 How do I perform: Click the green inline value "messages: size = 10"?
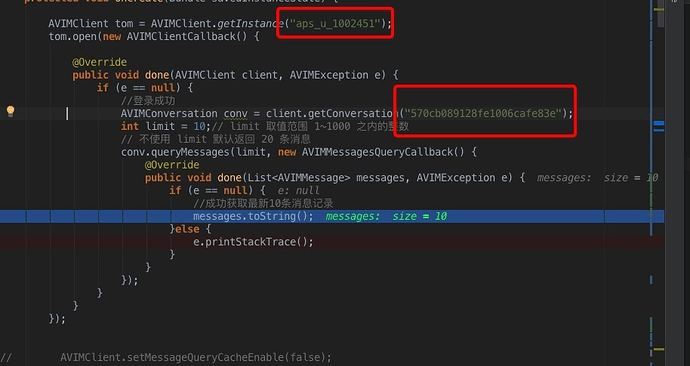point(386,216)
